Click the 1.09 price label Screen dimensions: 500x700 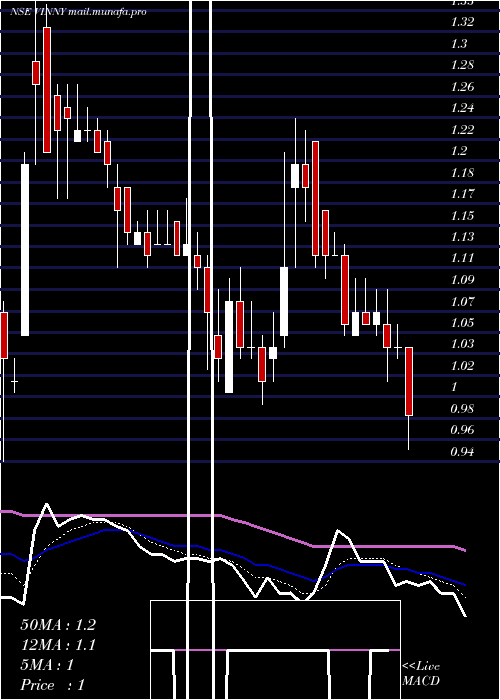click(x=462, y=280)
